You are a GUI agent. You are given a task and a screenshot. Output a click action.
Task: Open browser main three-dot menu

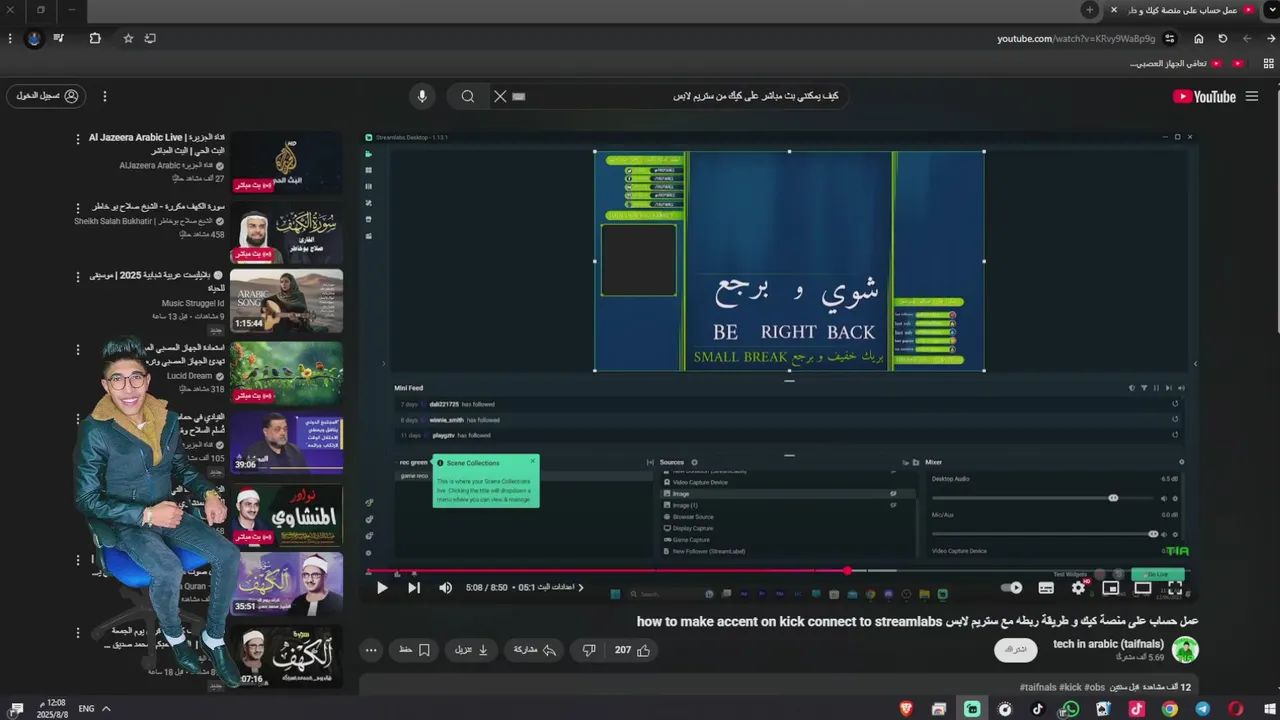(x=10, y=39)
